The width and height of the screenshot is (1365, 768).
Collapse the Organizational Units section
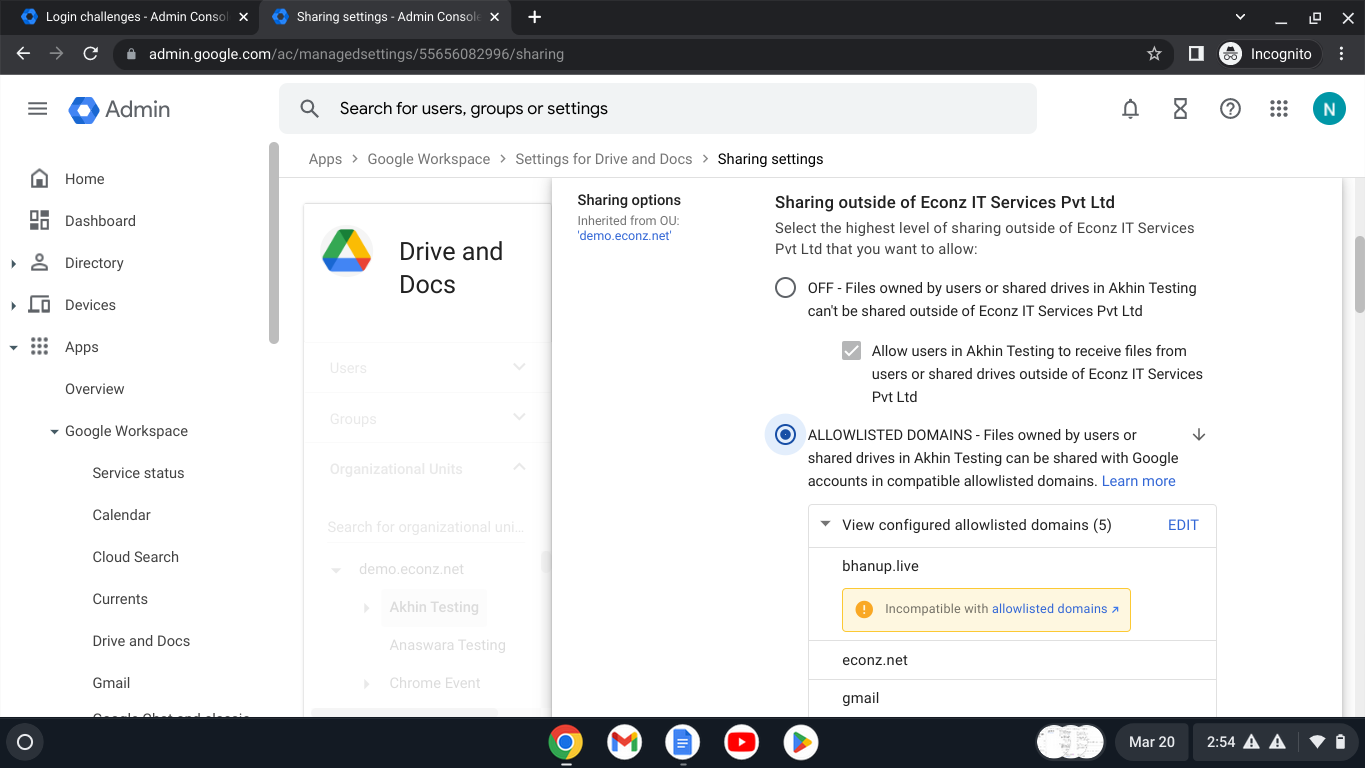pos(519,467)
